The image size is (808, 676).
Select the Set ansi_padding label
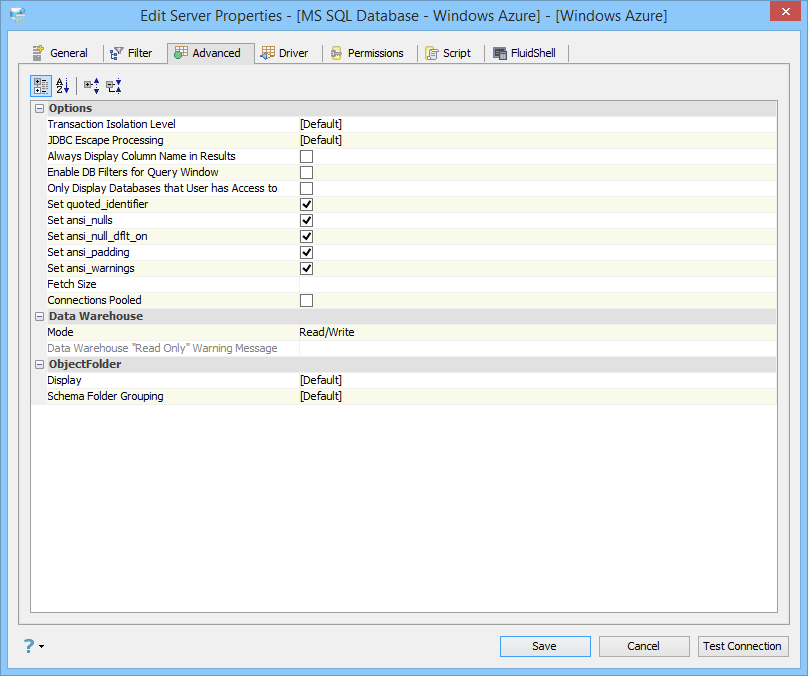(88, 252)
